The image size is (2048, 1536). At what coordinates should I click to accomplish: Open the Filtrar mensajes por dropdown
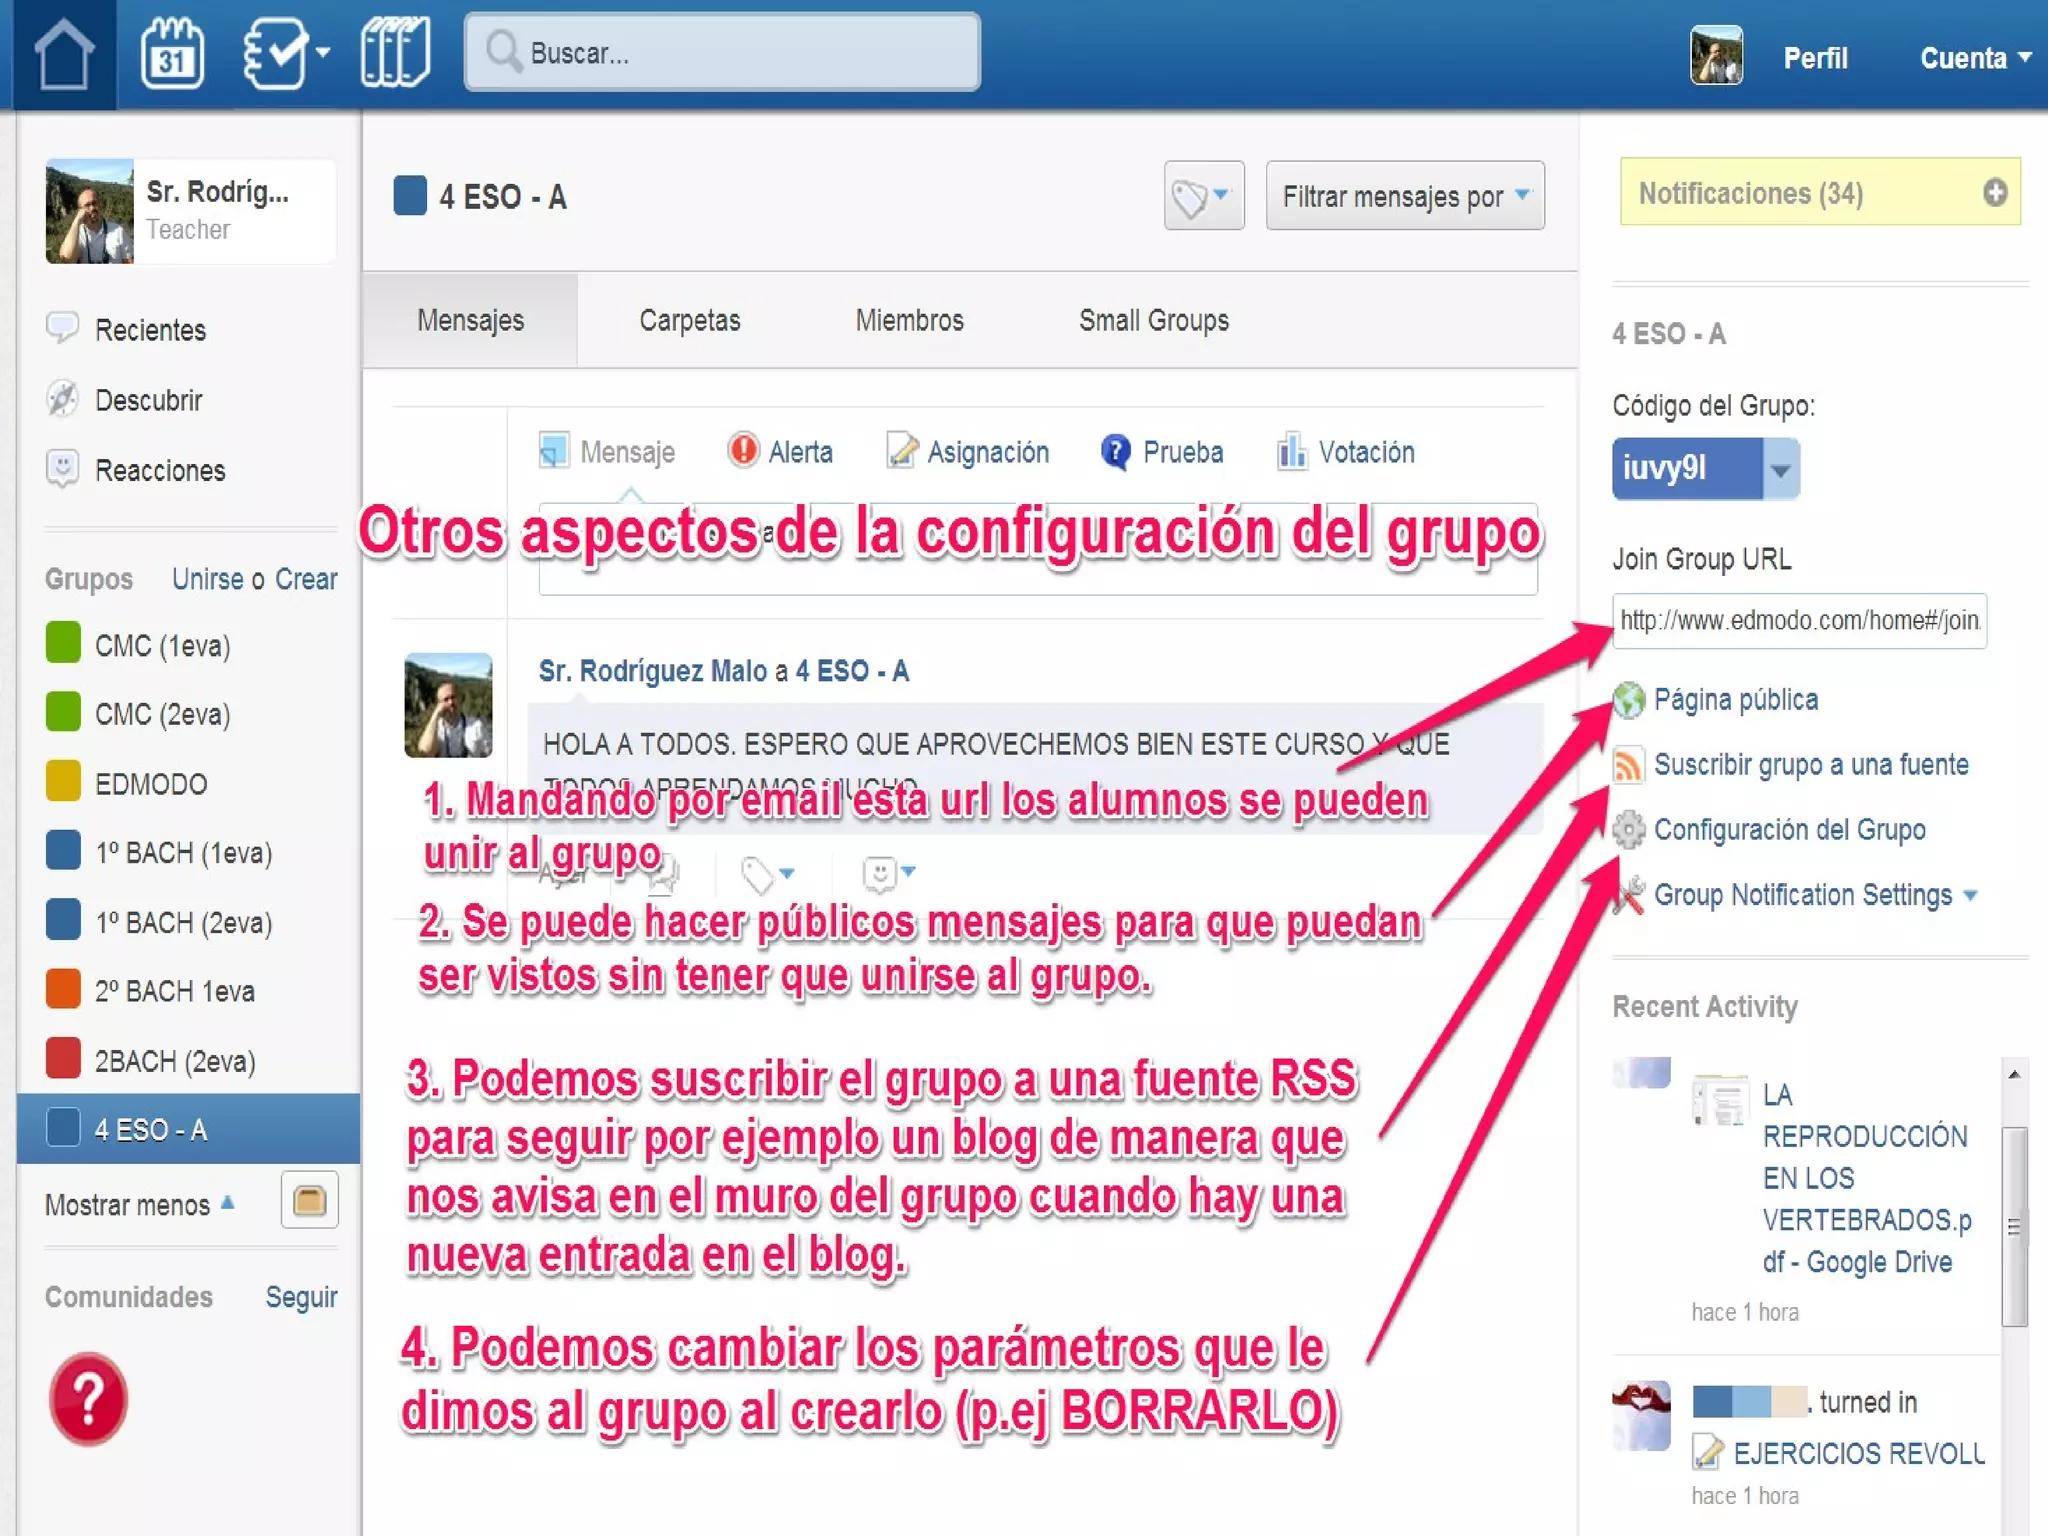coord(1404,196)
